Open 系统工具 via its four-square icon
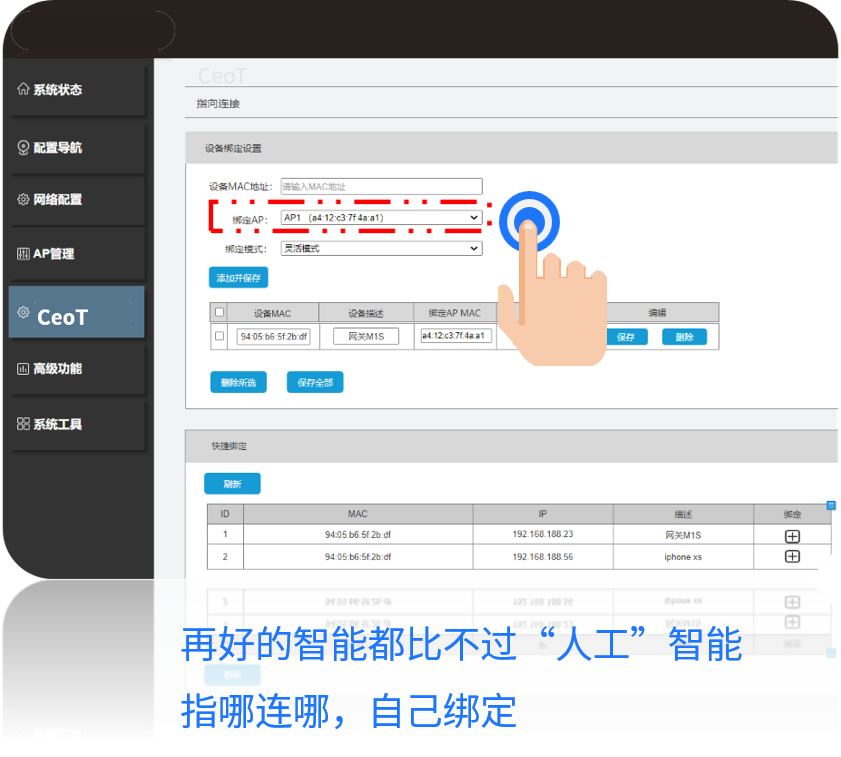The image size is (841, 757). coord(24,423)
